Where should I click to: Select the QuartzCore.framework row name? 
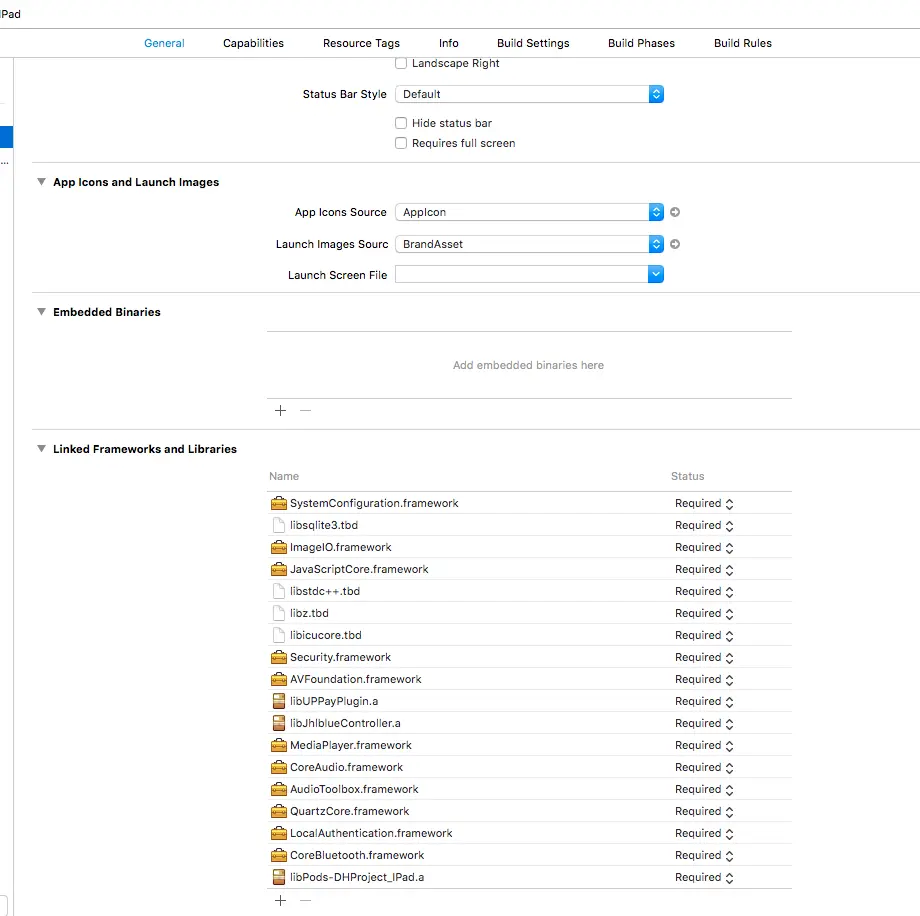[x=350, y=811]
